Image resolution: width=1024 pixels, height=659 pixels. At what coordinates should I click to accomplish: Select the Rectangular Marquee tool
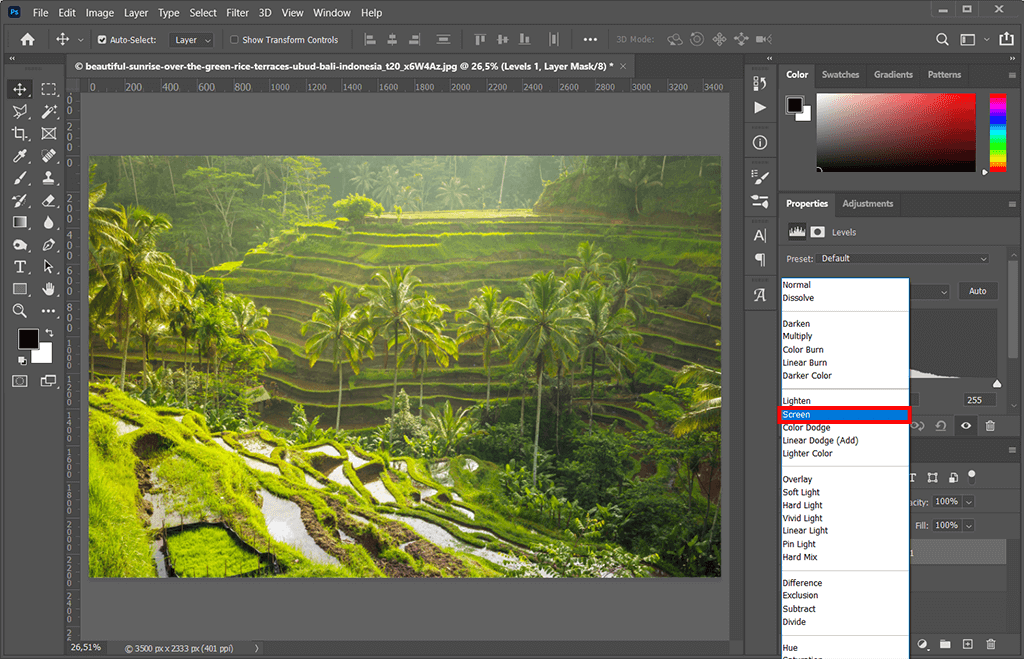(48, 89)
